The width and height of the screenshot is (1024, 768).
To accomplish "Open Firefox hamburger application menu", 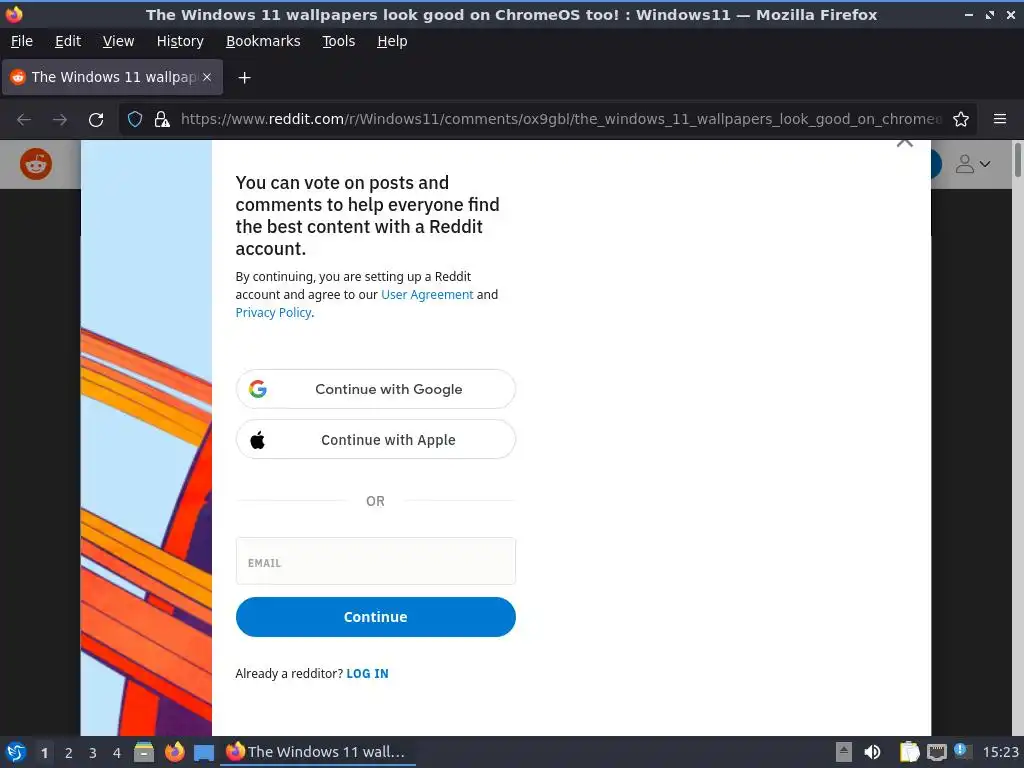I will (1000, 119).
